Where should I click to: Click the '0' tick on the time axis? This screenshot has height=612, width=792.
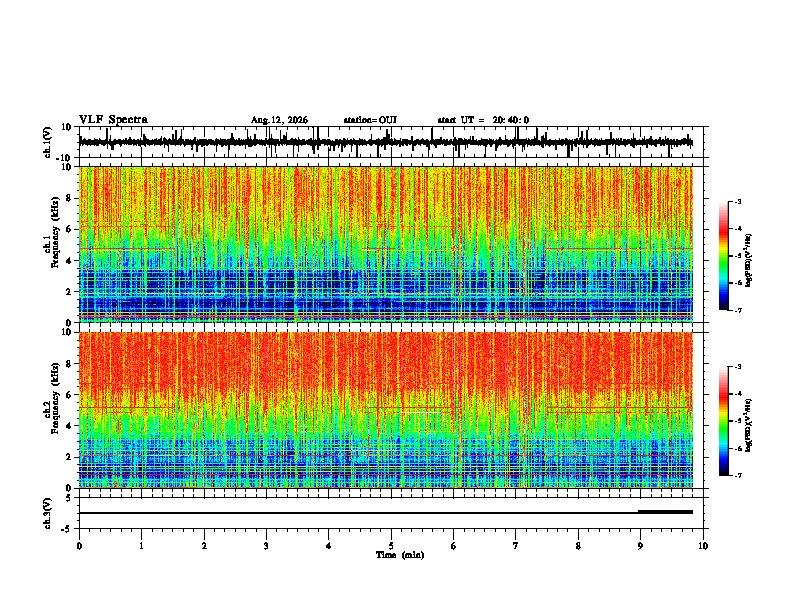pyautogui.click(x=79, y=546)
